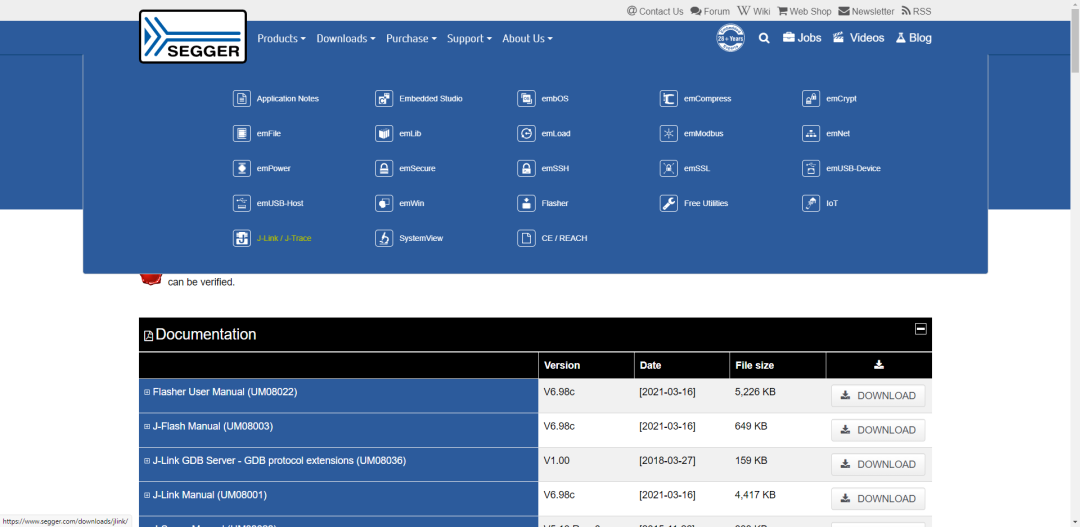Open the J-Link / J-Trace icon

pos(242,238)
